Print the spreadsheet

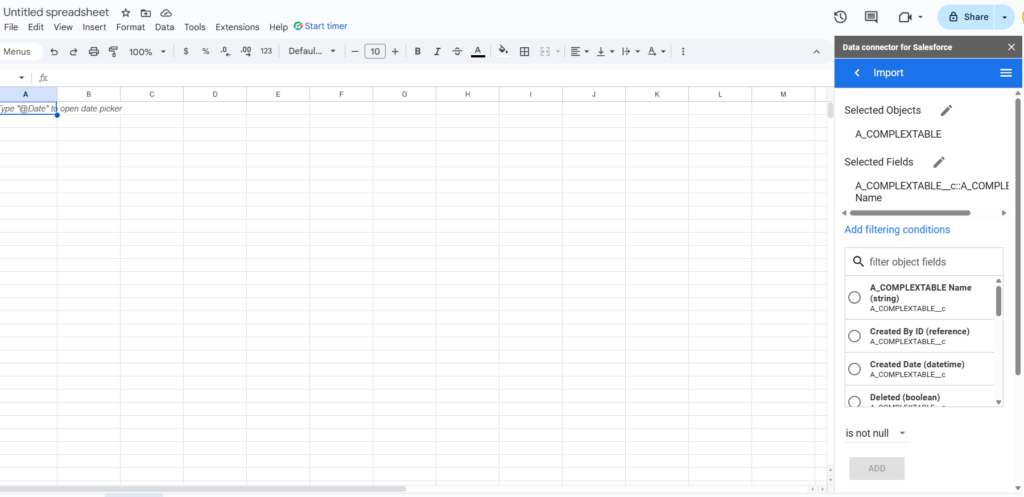(x=93, y=52)
